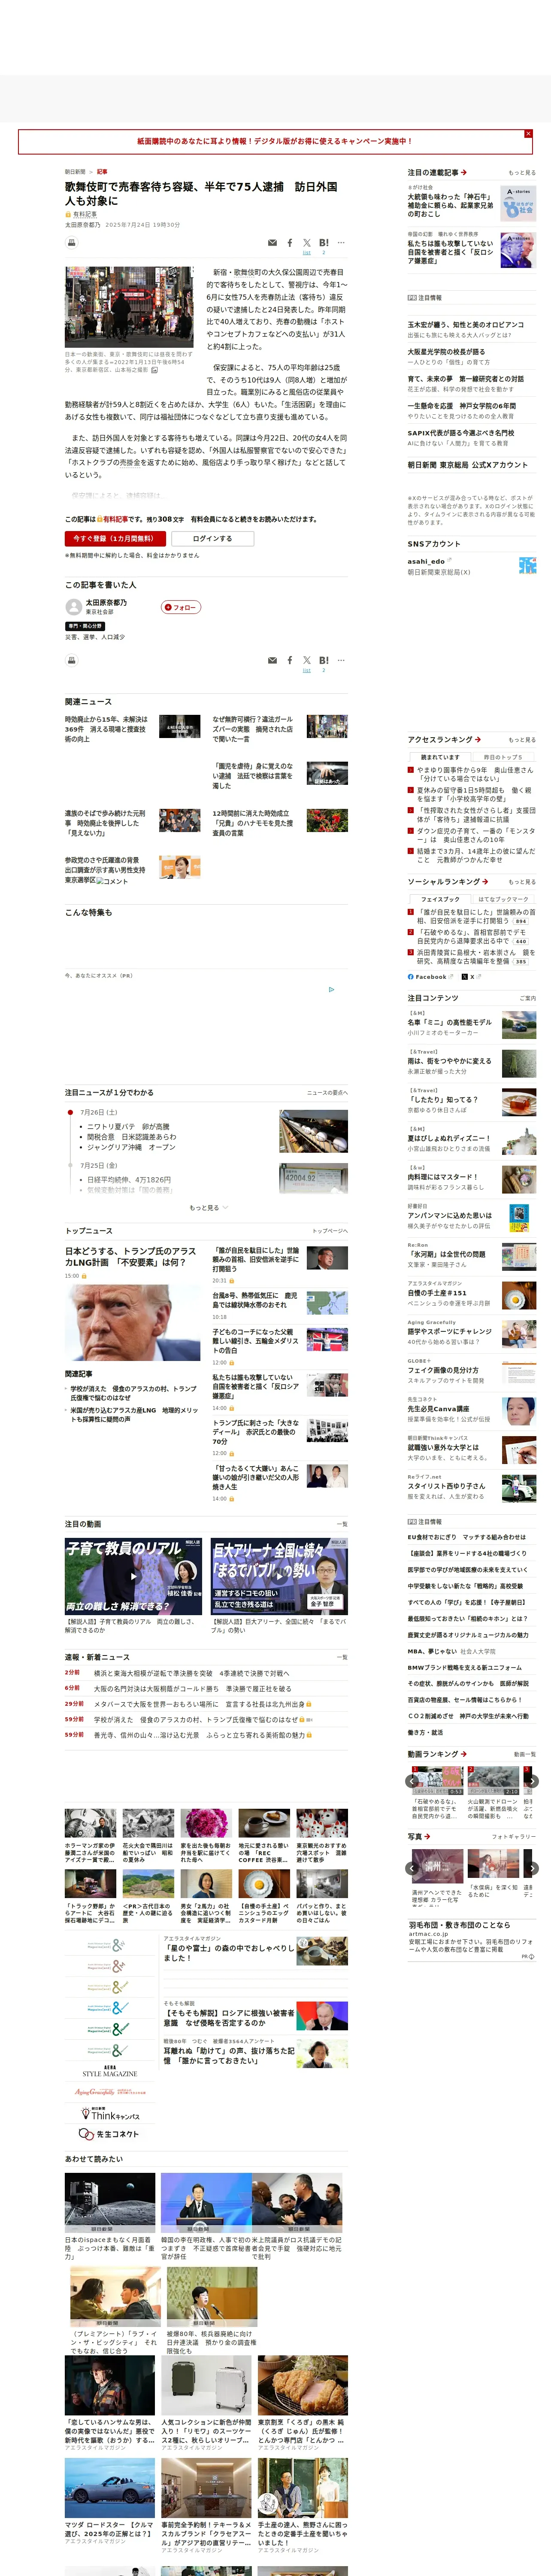551x2576 pixels.
Task: Open ニュースの要点へ link
Action: click(x=327, y=1093)
